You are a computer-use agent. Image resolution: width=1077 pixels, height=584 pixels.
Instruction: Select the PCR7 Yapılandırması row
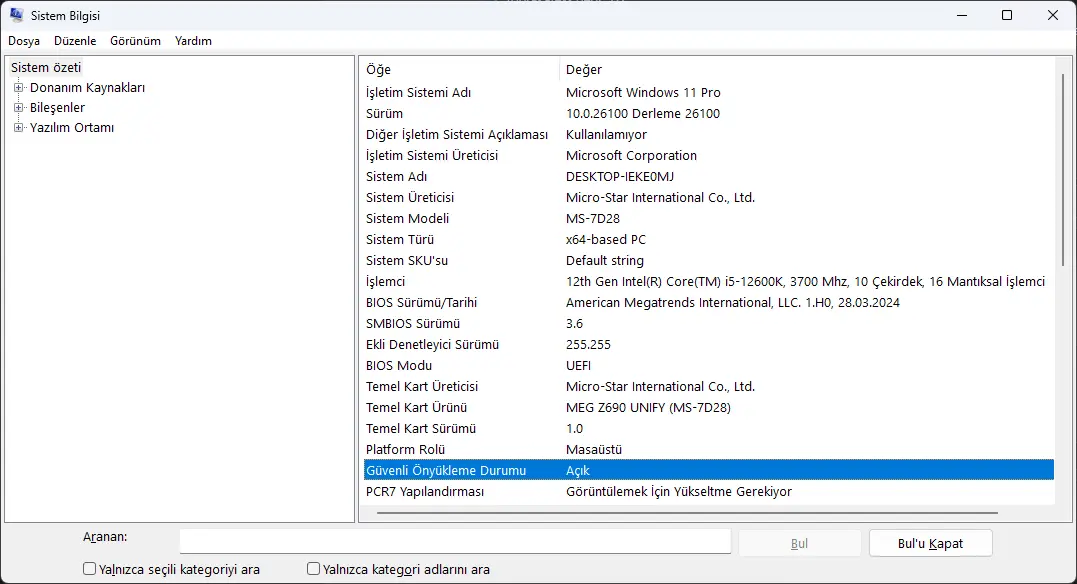click(709, 491)
